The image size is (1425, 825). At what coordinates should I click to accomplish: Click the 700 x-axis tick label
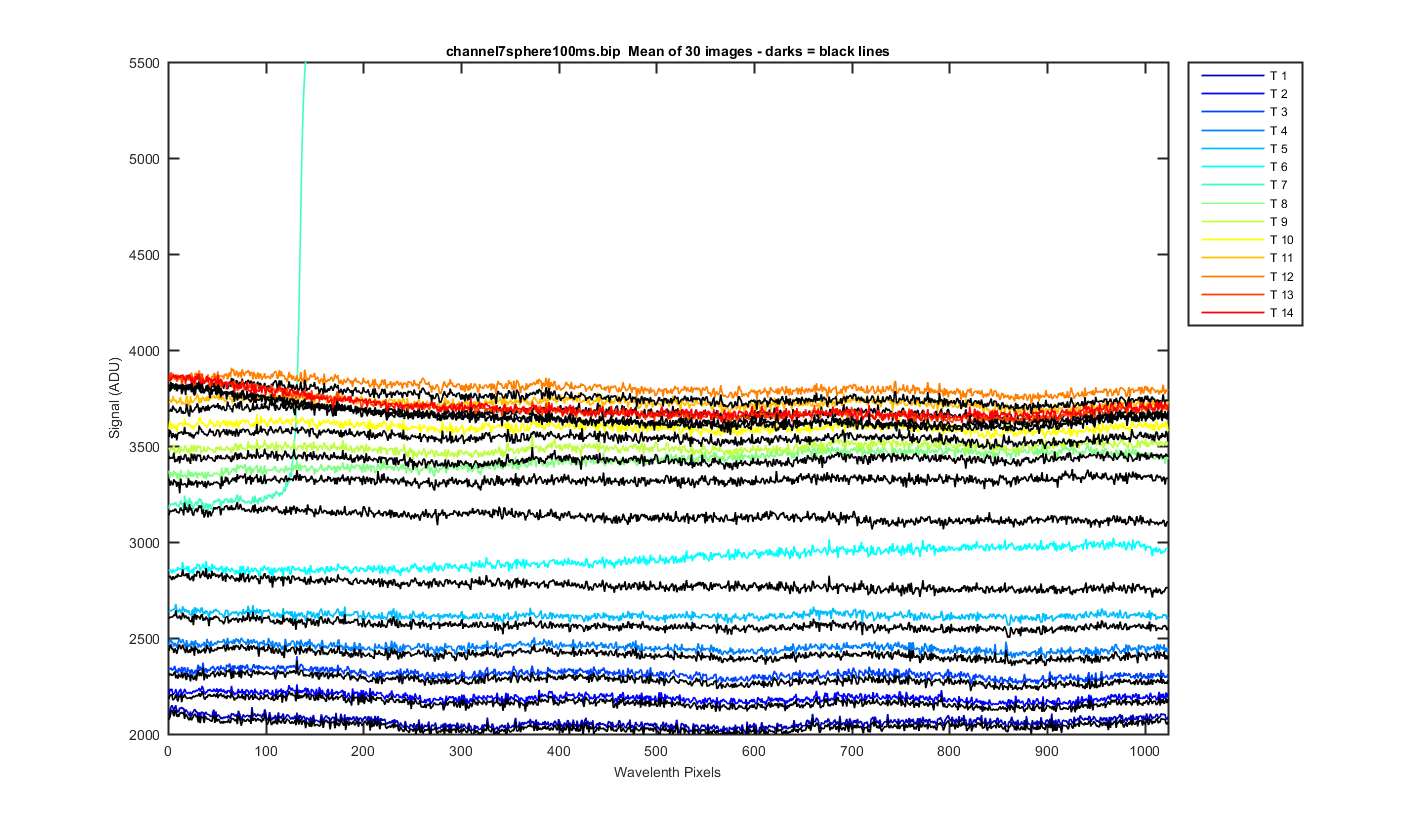(x=852, y=752)
